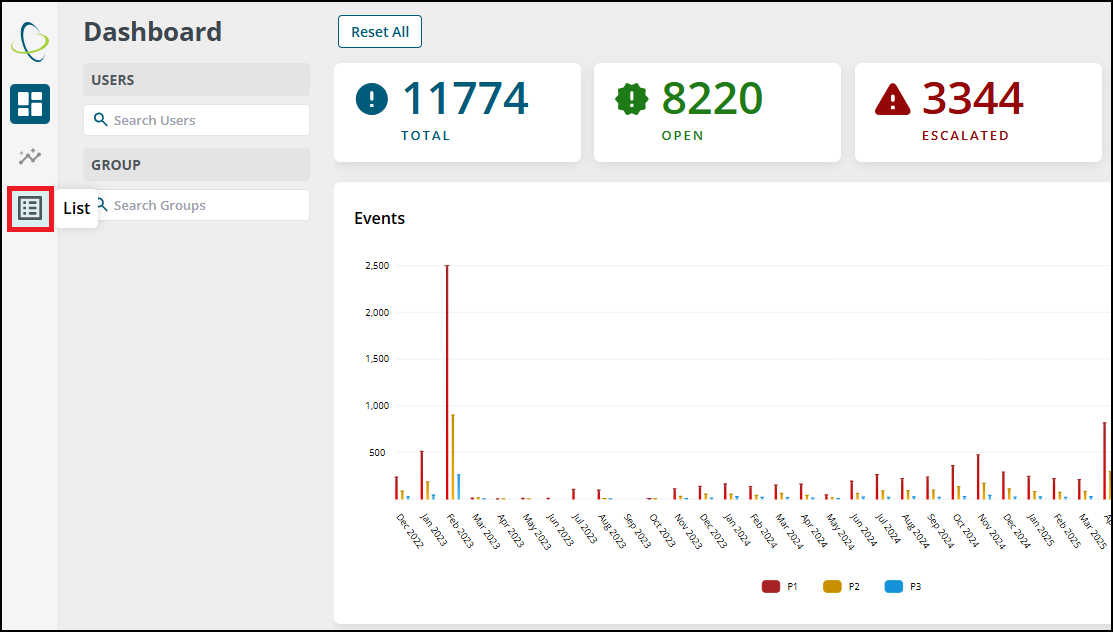
Task: Click the tall Feb 2023 P1 bar
Action: coord(447,382)
